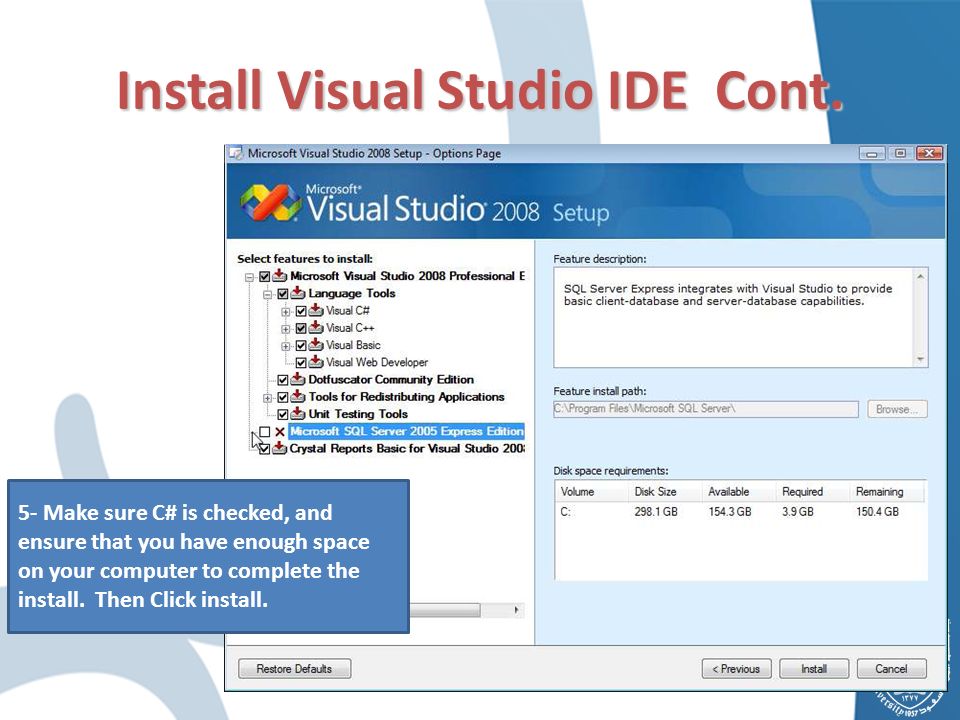This screenshot has width=960, height=720.
Task: Close the setup window
Action: point(929,153)
